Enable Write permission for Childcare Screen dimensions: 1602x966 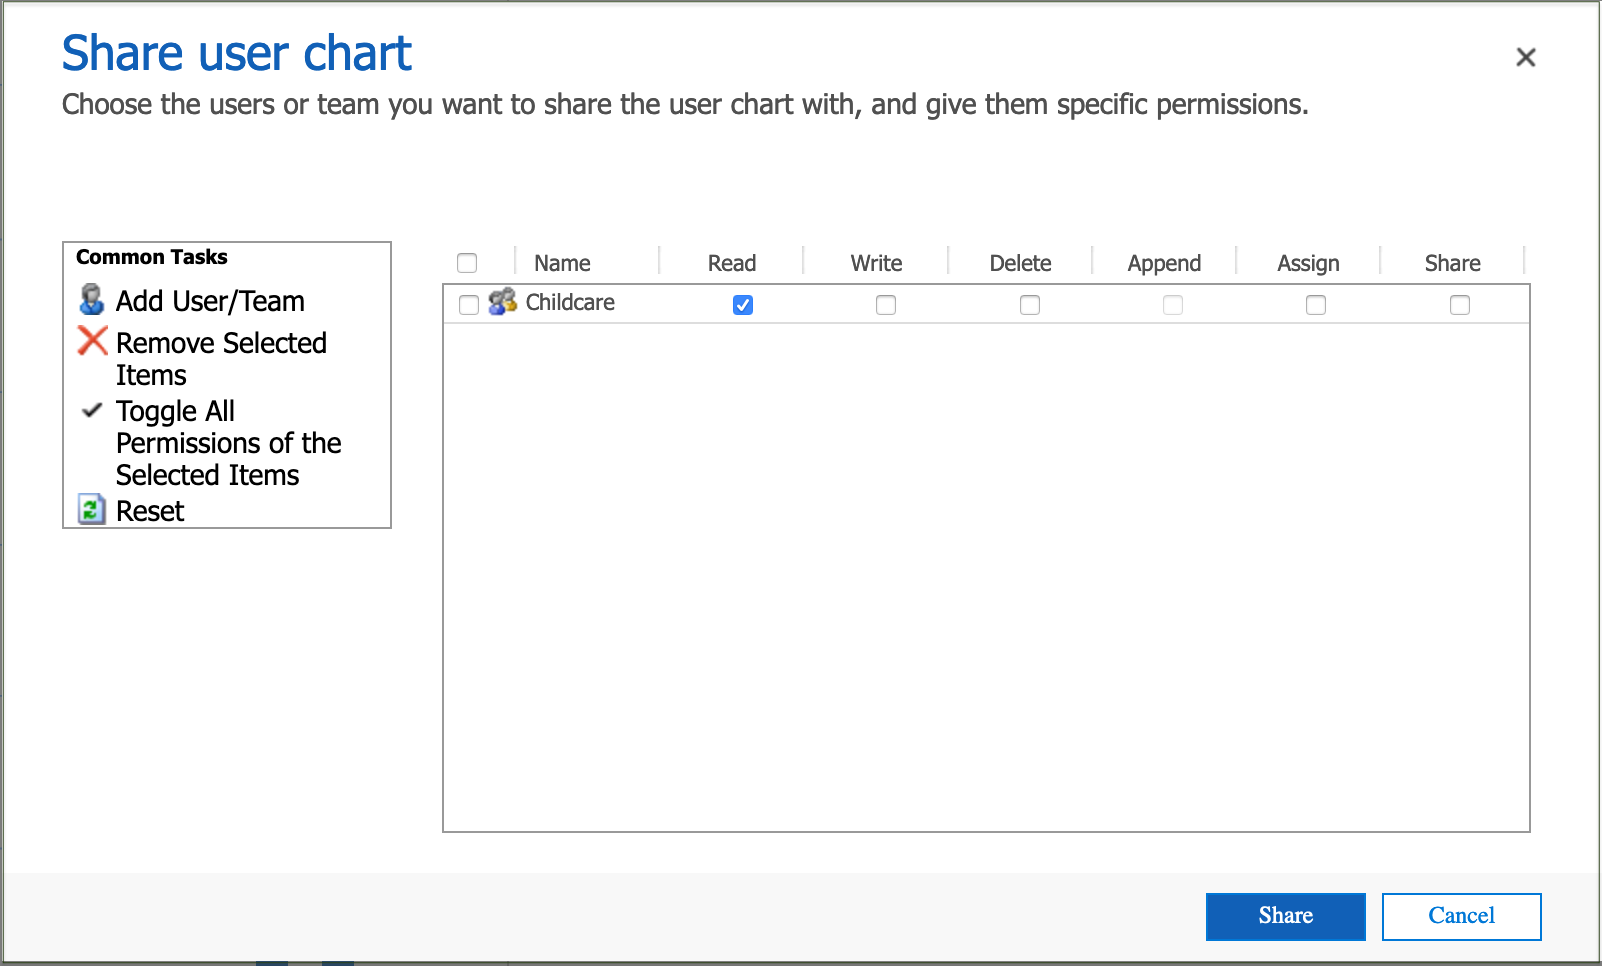(886, 305)
